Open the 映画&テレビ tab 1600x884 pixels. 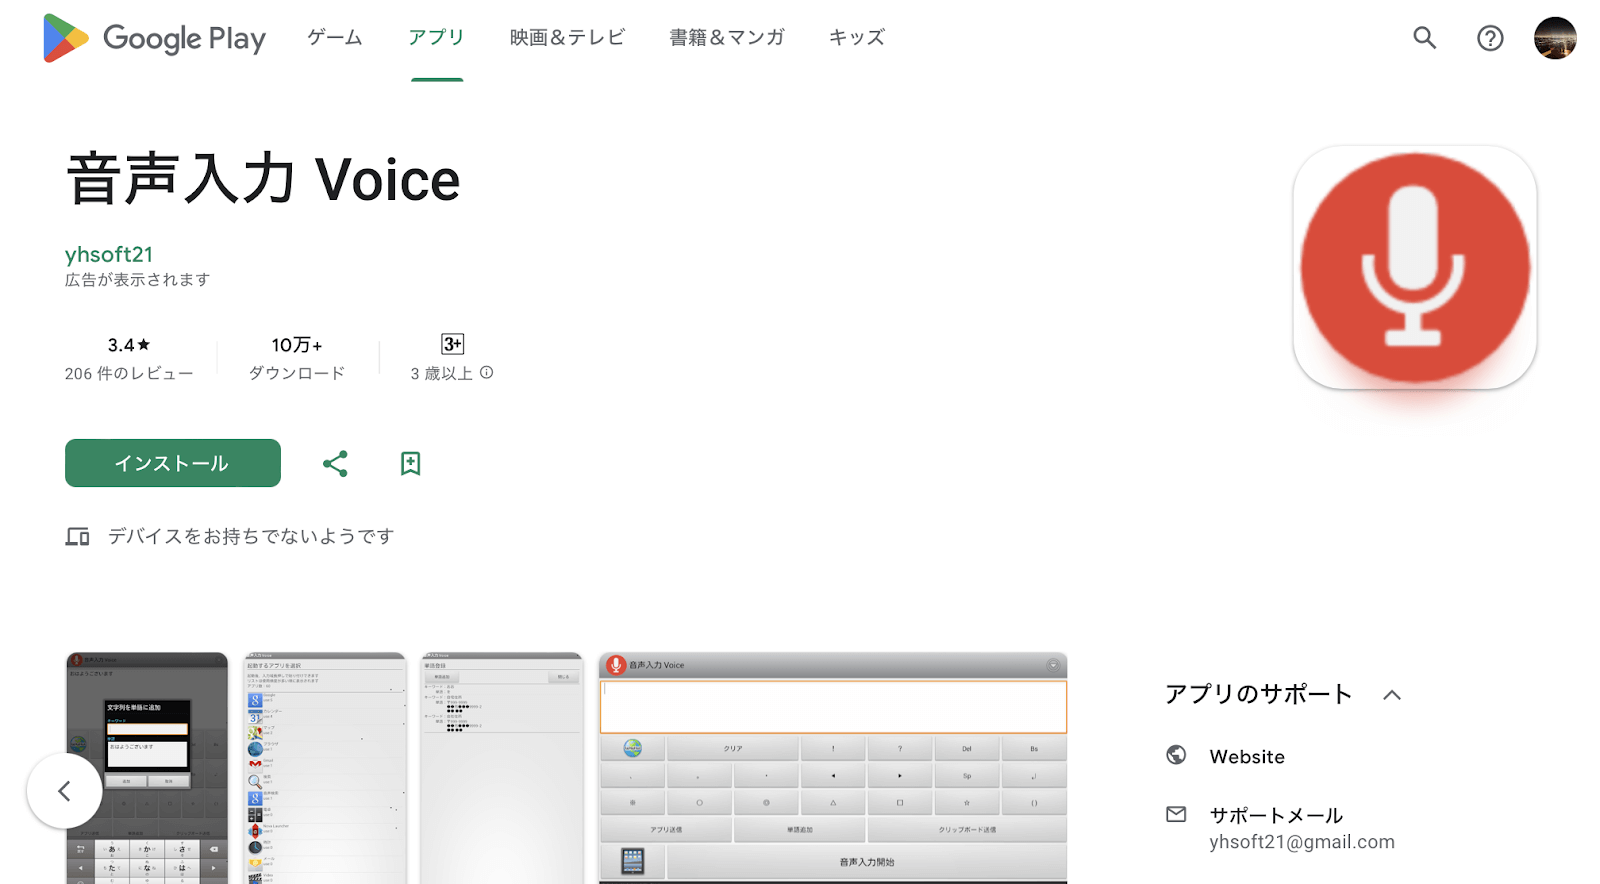pyautogui.click(x=567, y=38)
